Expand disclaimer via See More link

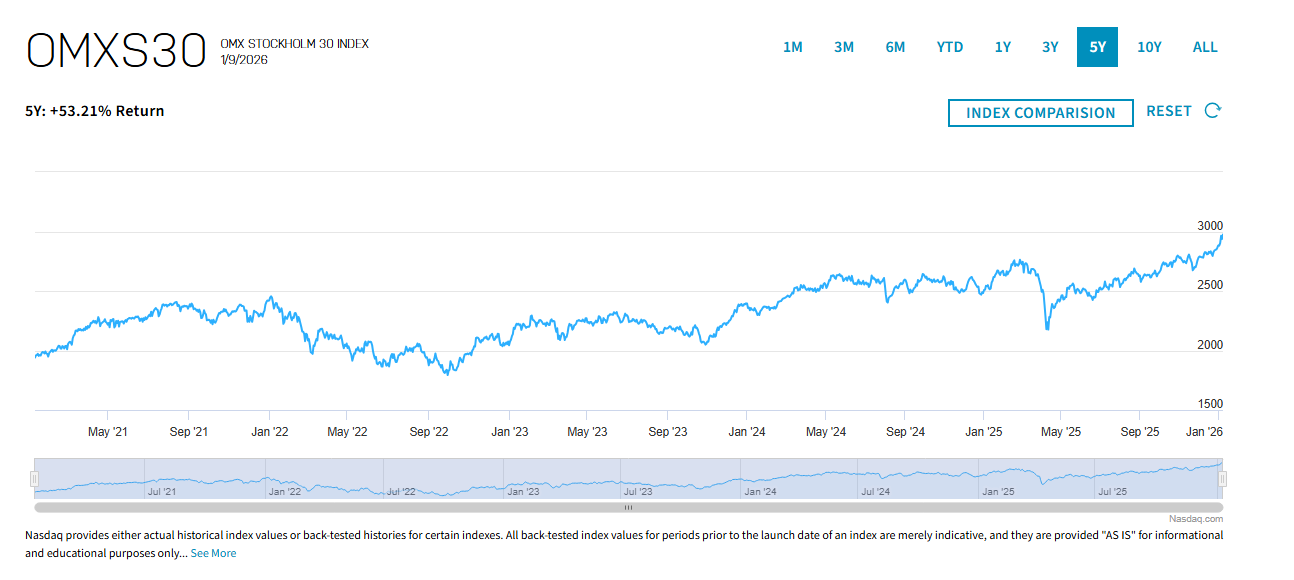click(x=213, y=553)
